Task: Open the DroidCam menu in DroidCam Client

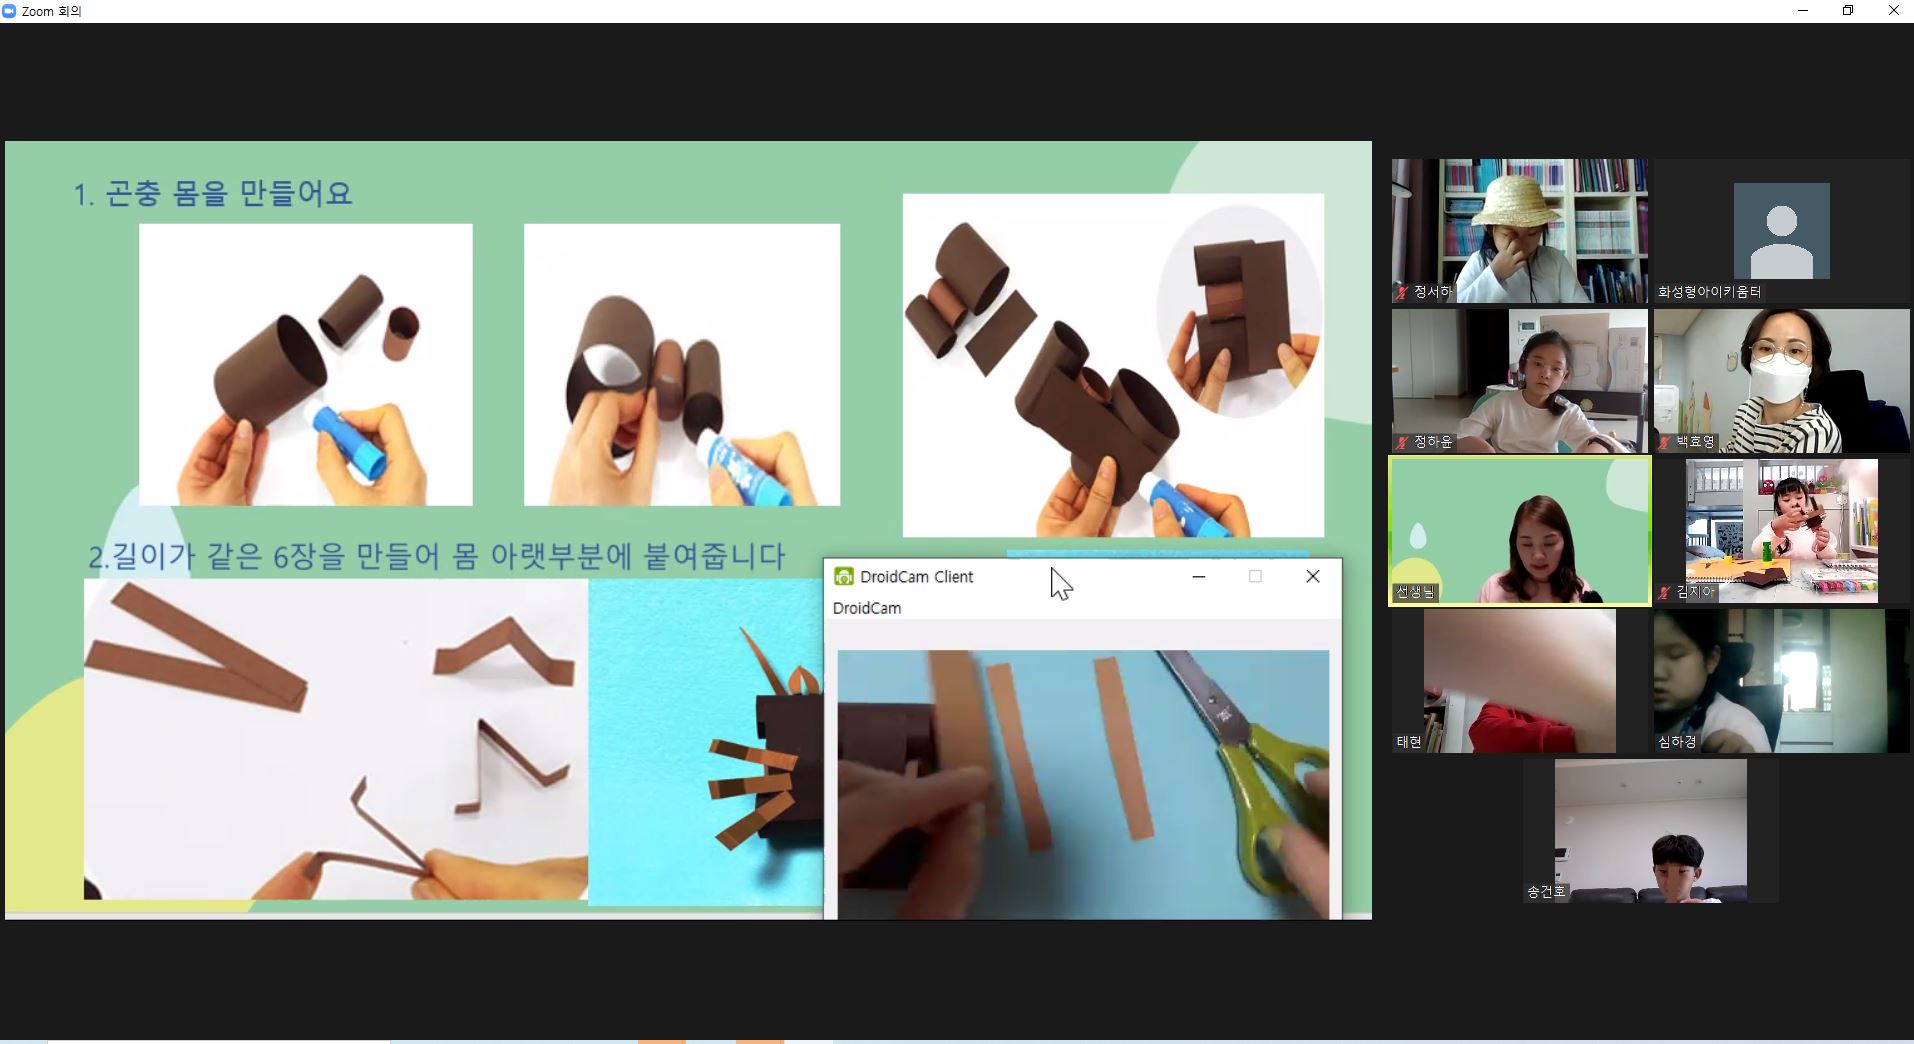Action: coord(867,608)
